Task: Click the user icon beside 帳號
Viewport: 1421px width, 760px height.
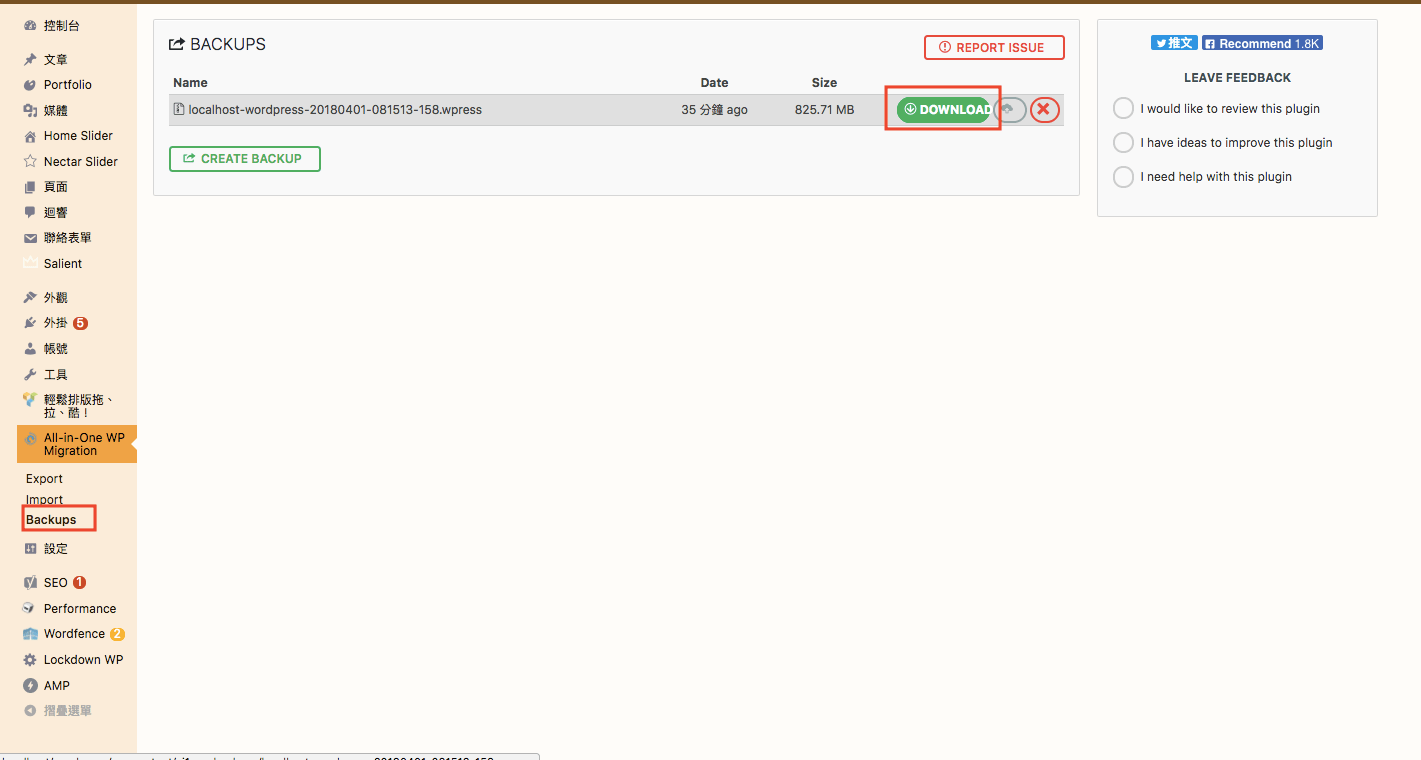Action: click(30, 349)
